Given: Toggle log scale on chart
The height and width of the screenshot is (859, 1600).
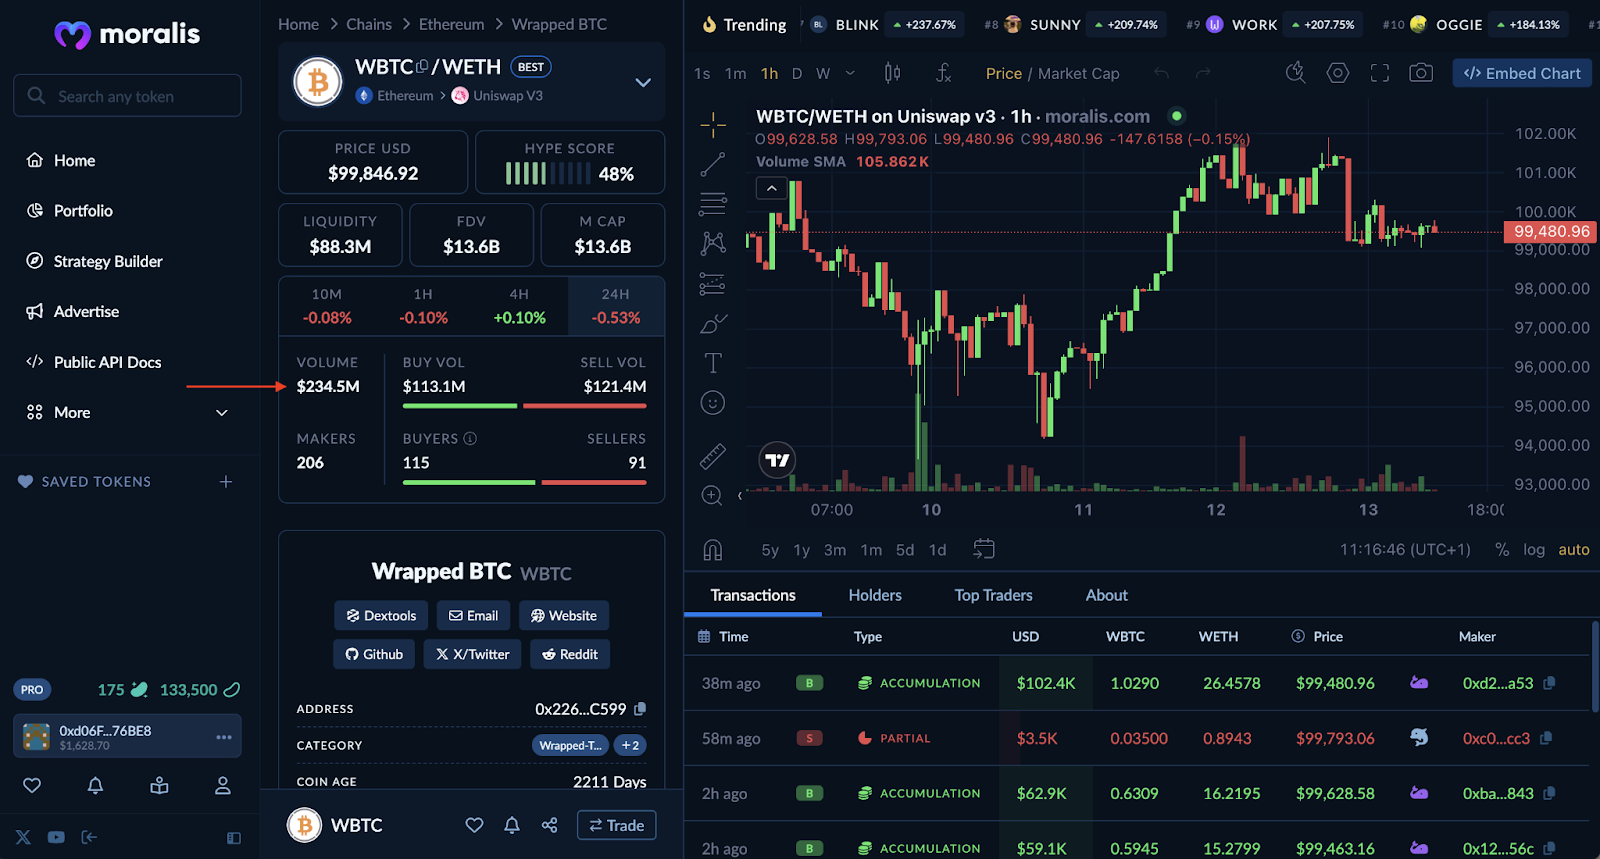Looking at the screenshot, I should [x=1534, y=550].
